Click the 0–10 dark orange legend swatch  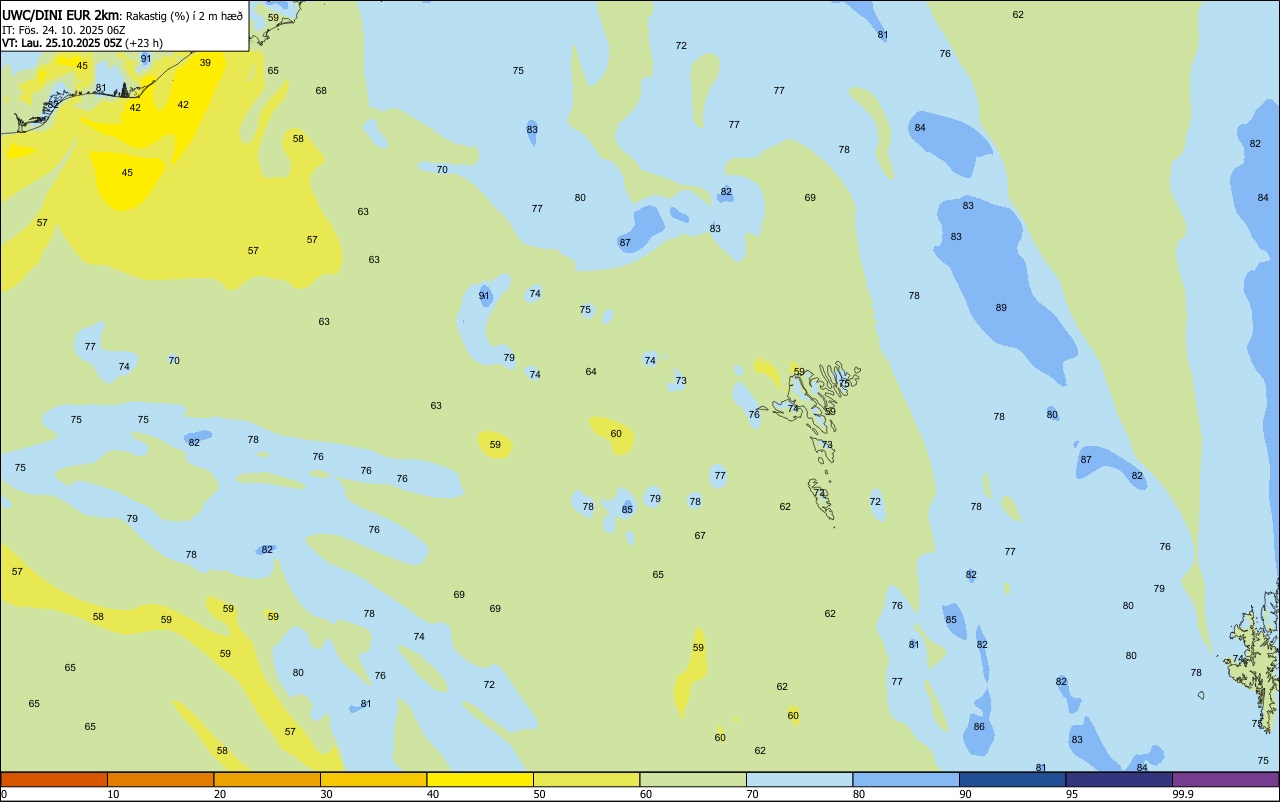54,779
